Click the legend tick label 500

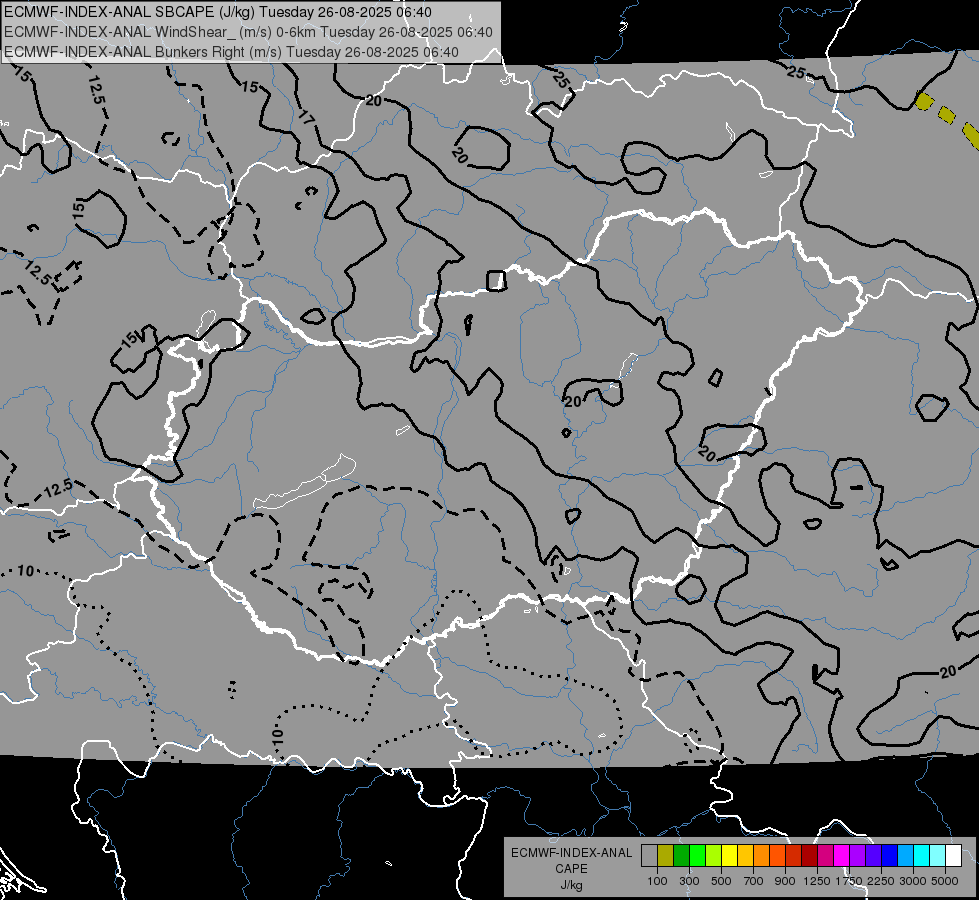point(721,881)
